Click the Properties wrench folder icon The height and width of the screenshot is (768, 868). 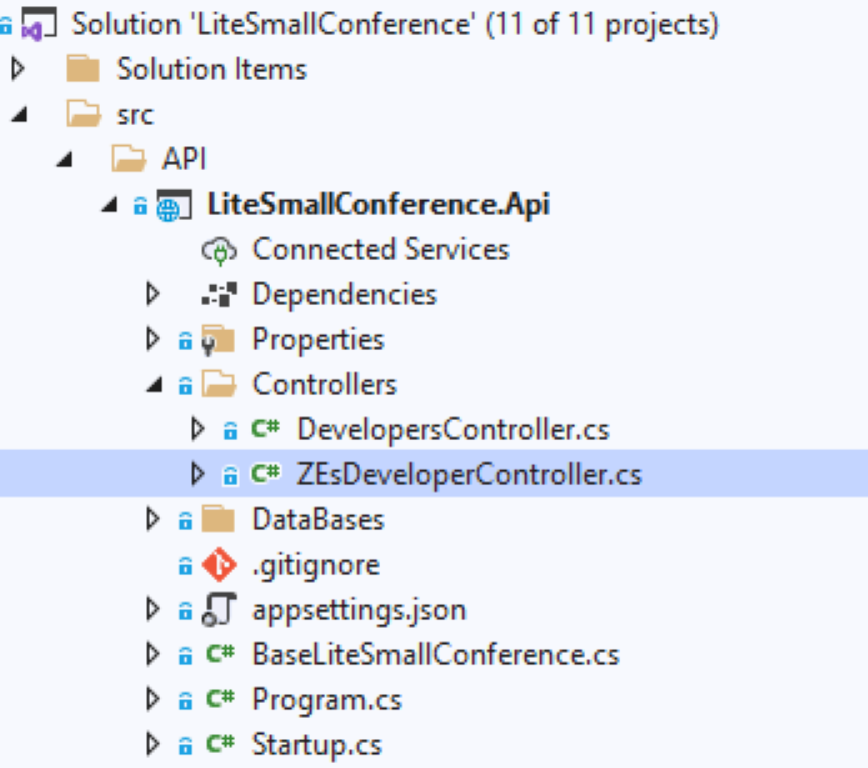pos(218,340)
